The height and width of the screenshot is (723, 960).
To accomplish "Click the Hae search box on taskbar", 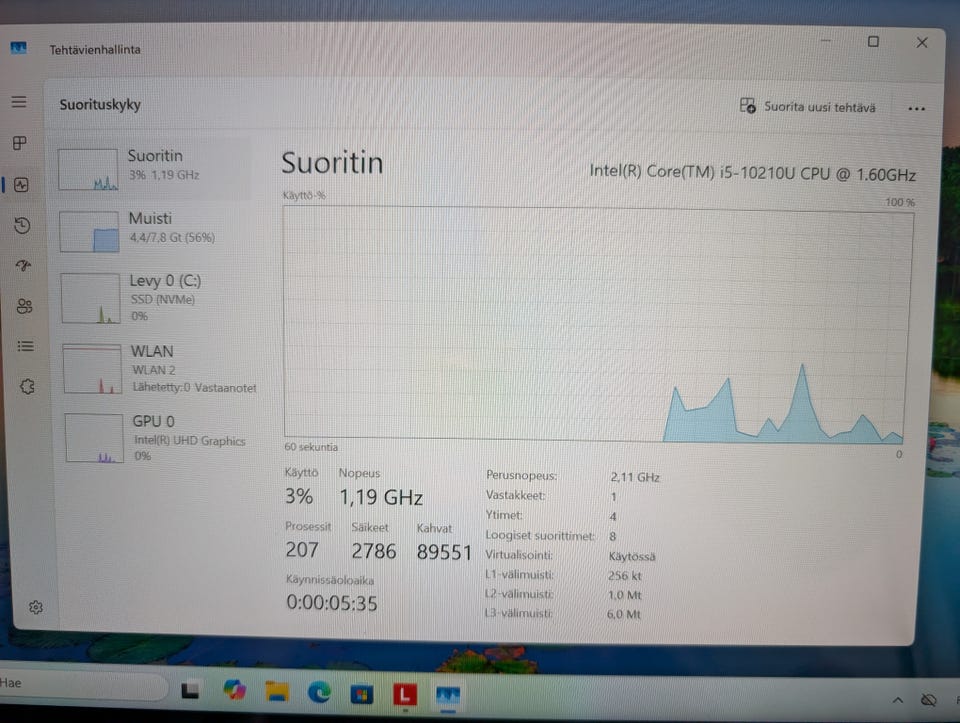I will (83, 685).
